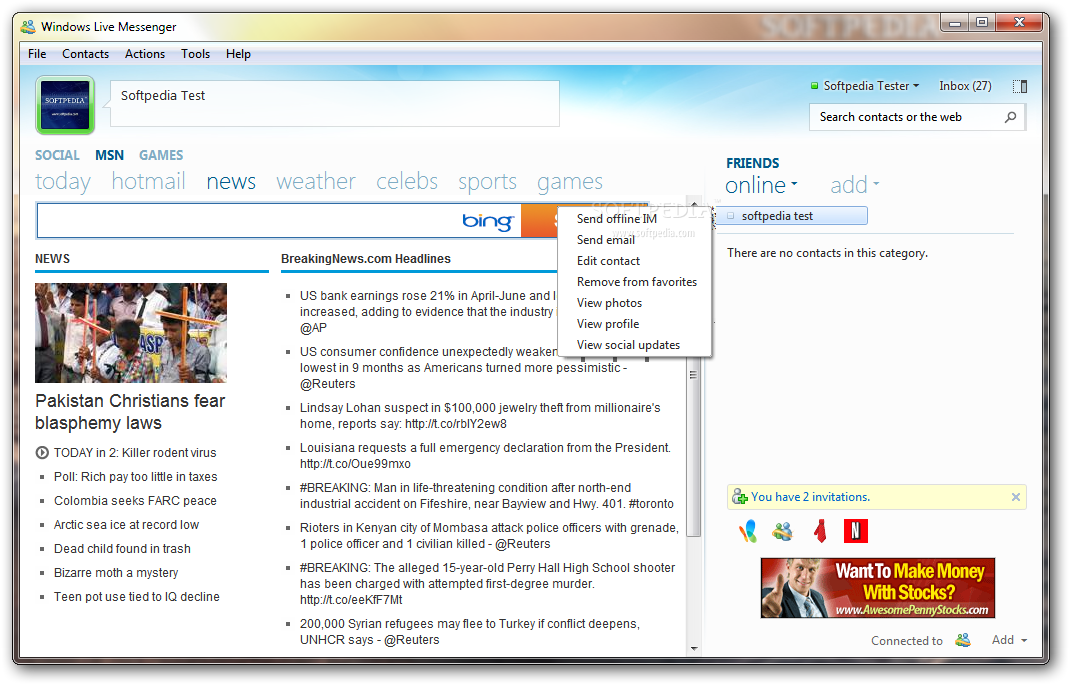Open the Want To Make Money stocks ad

[878, 587]
